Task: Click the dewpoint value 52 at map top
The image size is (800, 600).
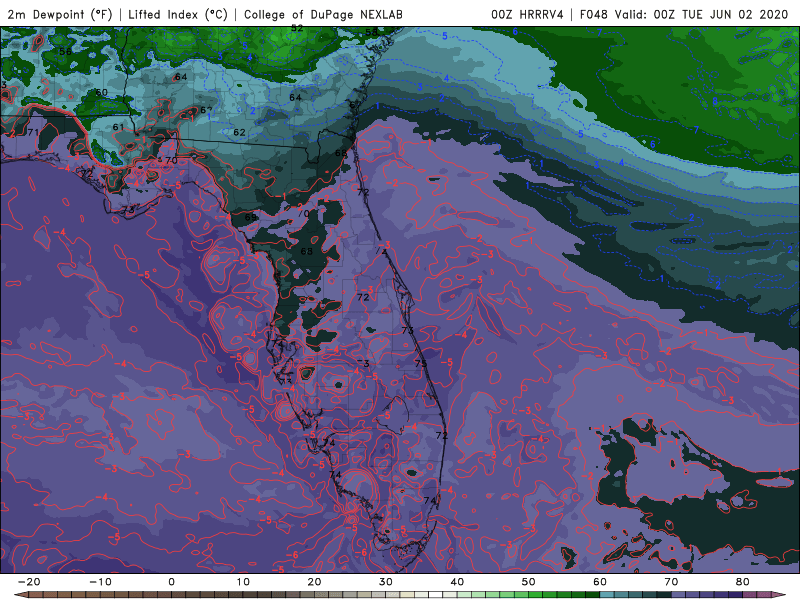Action: [x=297, y=29]
